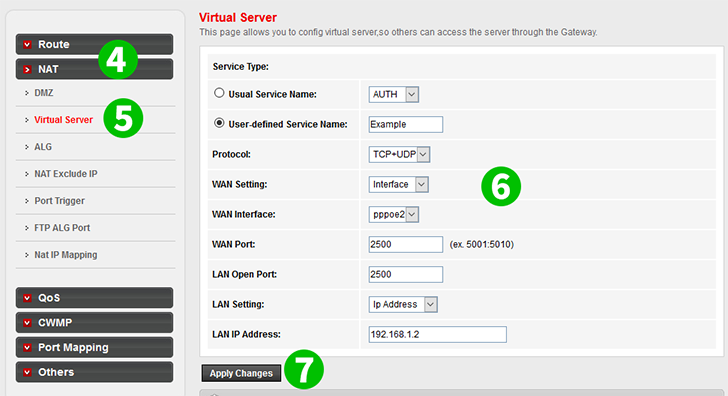Open the LAN Setting Ip Address dropdown
728x396 pixels.
403,305
